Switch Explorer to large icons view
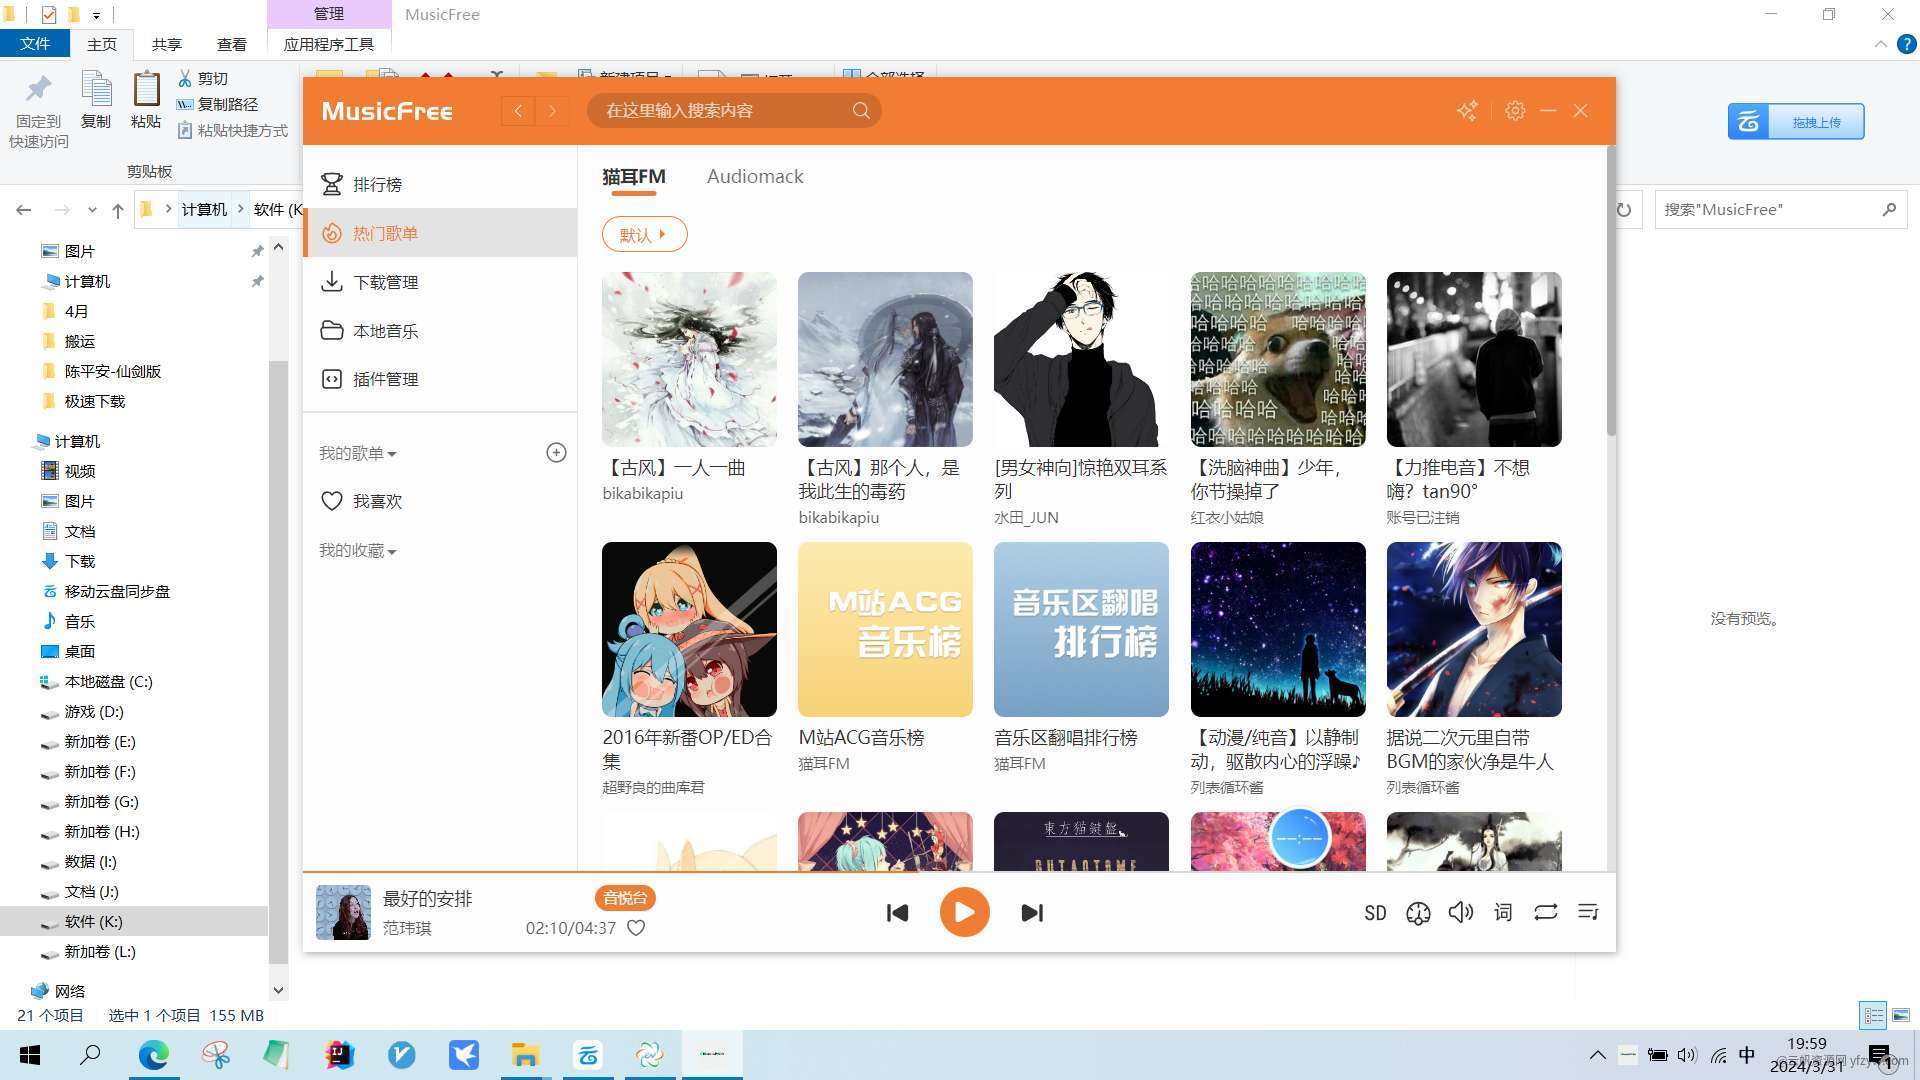 pos(1901,1015)
